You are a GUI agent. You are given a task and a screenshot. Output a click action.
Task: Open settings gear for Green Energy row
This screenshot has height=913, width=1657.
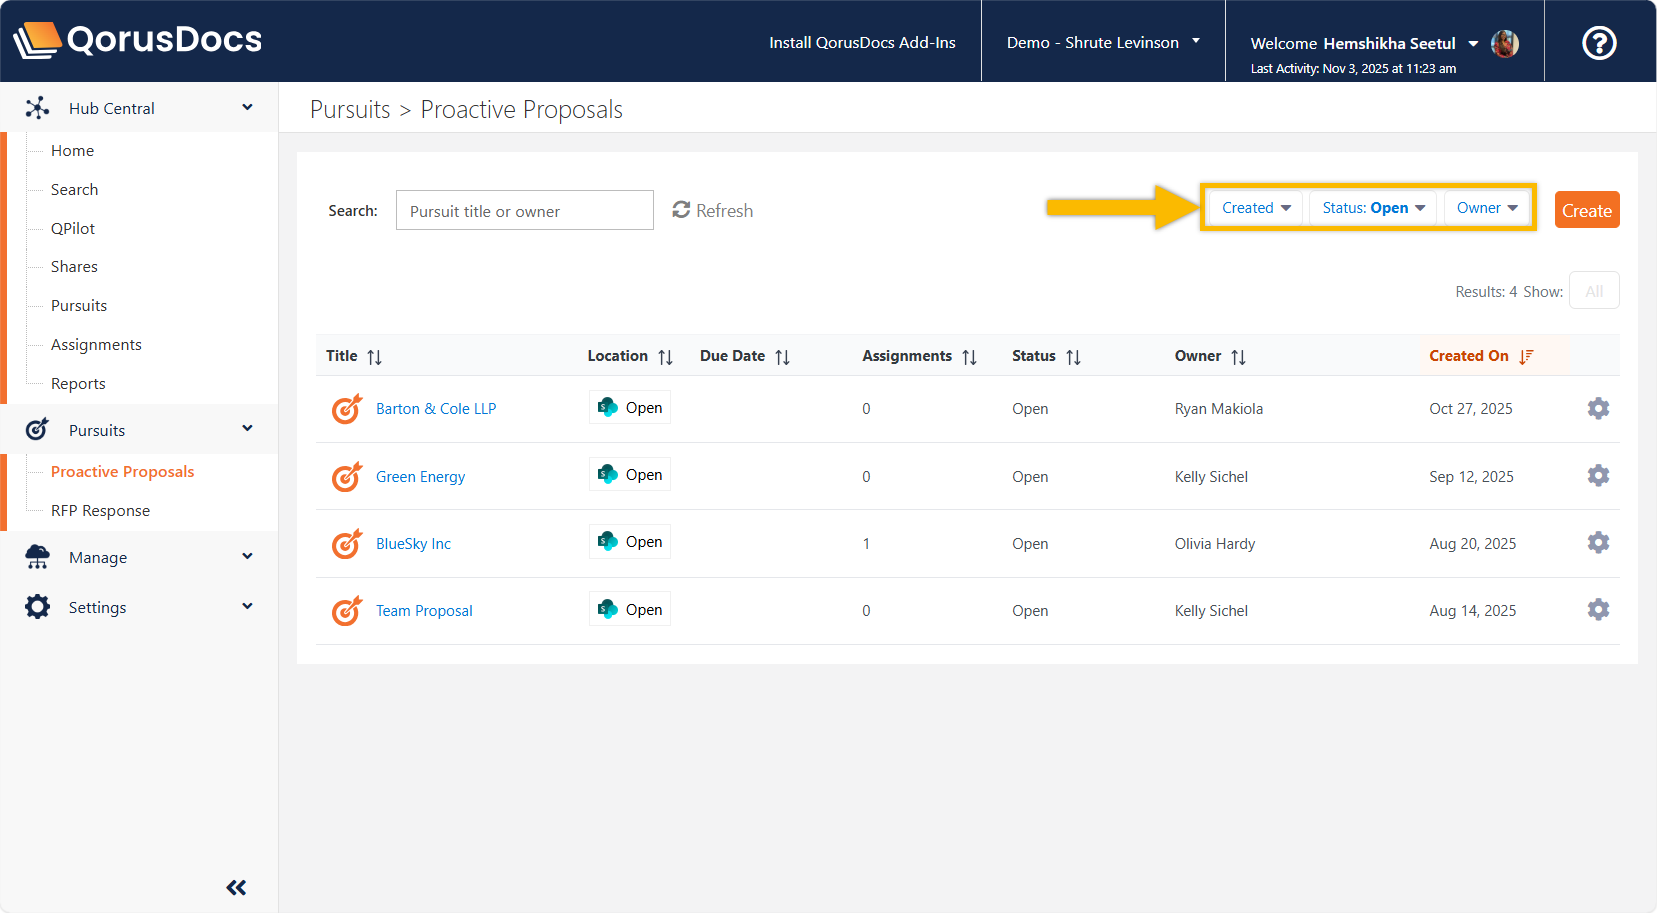[x=1598, y=476]
